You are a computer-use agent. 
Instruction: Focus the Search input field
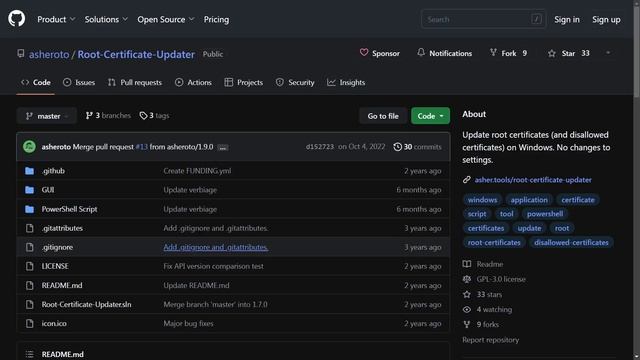pyautogui.click(x=483, y=19)
